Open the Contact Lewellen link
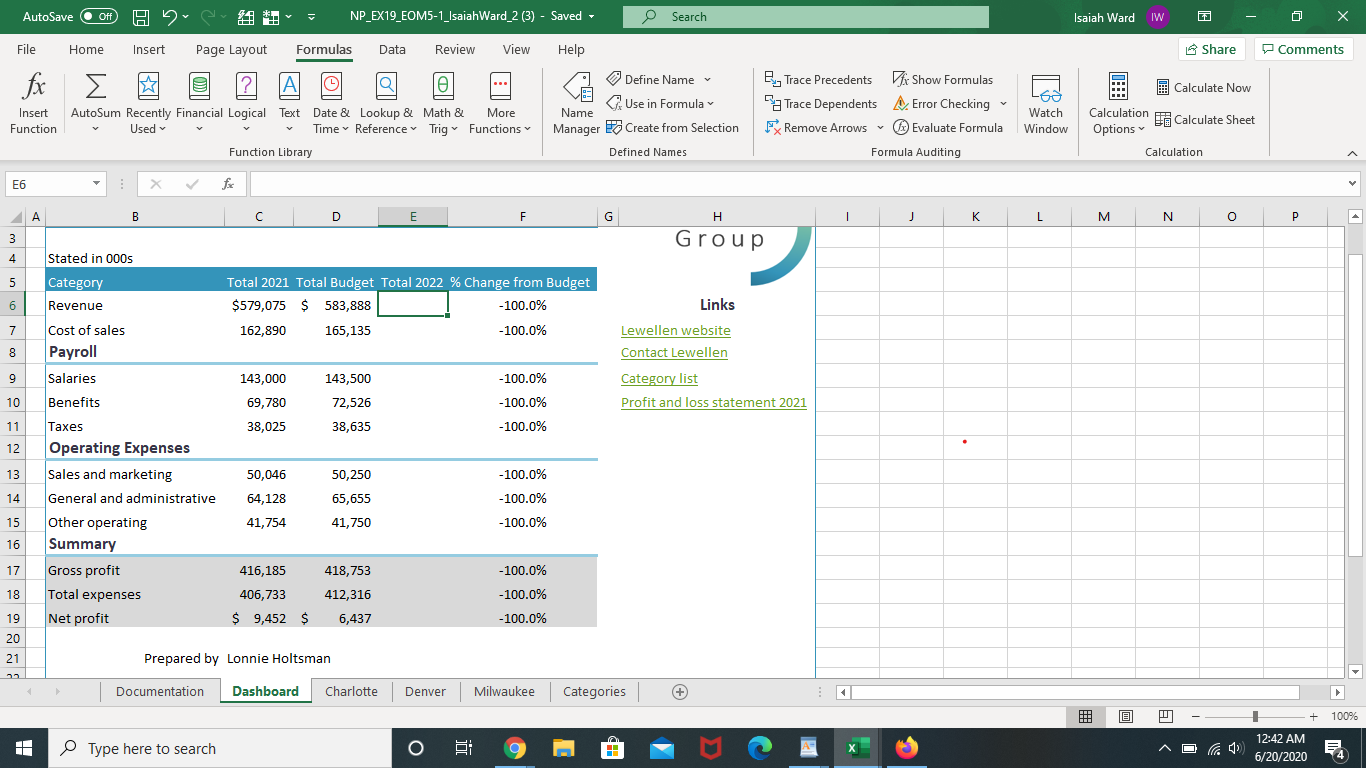Screen dimensions: 1366x768 [674, 352]
